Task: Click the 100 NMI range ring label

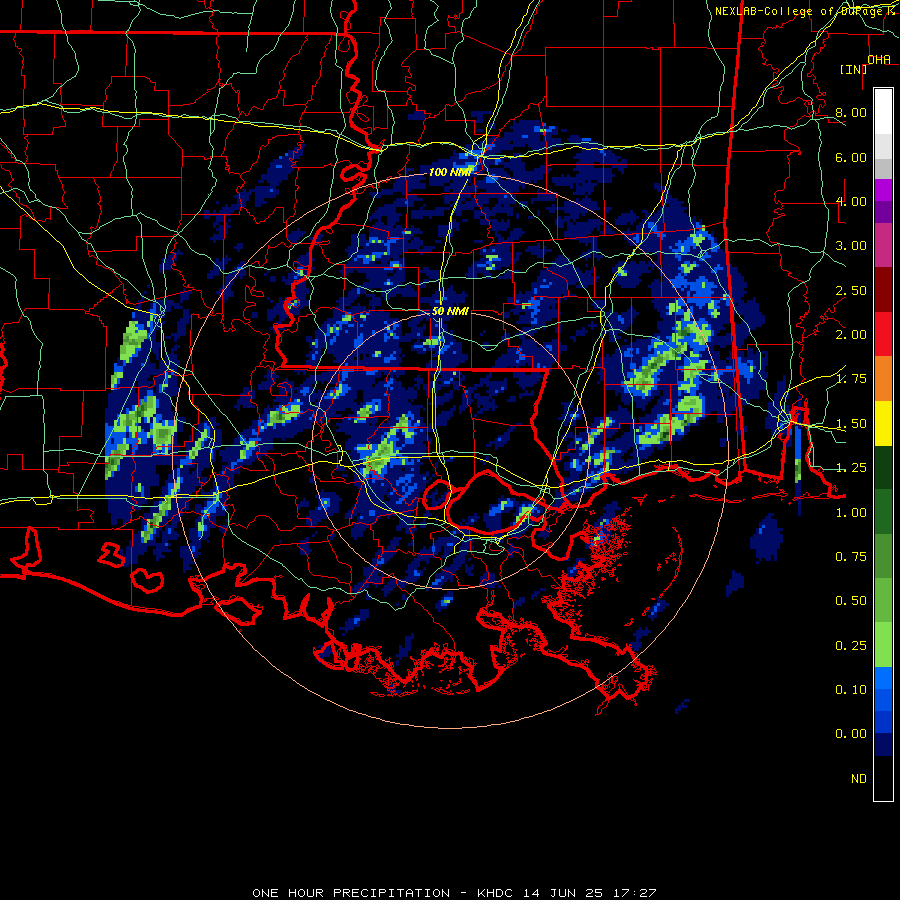Action: pyautogui.click(x=449, y=172)
